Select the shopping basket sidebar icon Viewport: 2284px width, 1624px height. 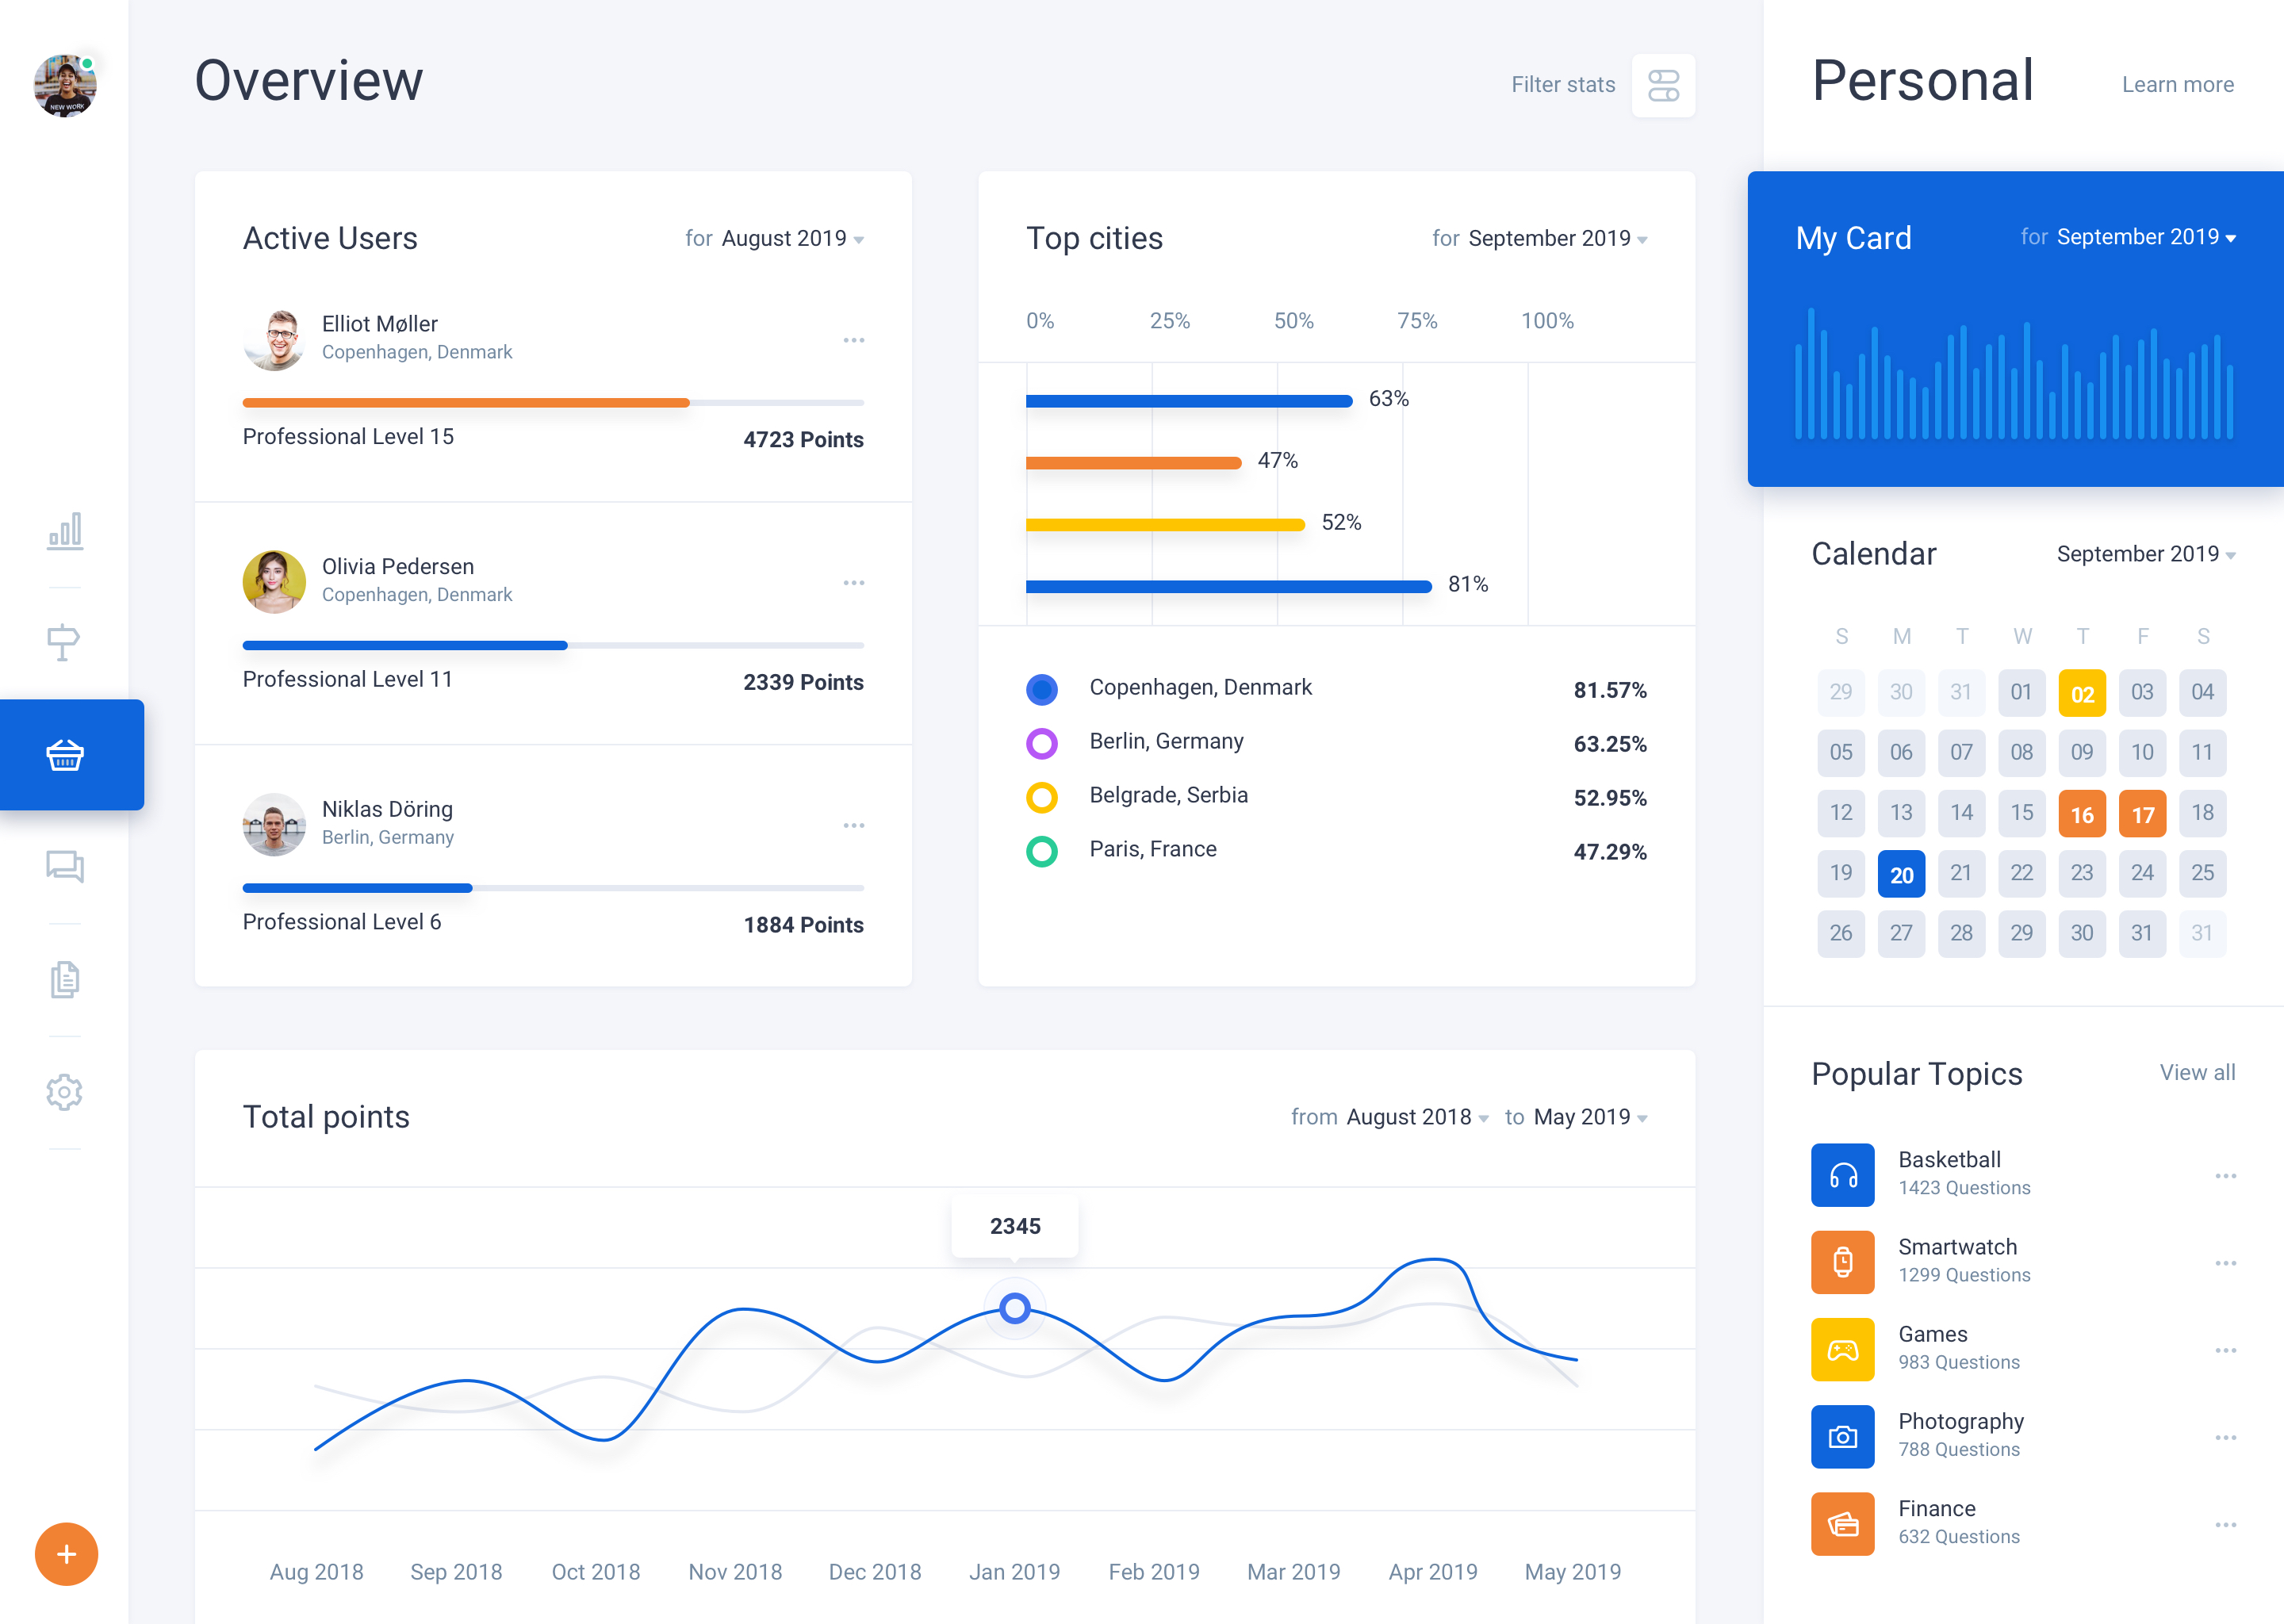65,755
